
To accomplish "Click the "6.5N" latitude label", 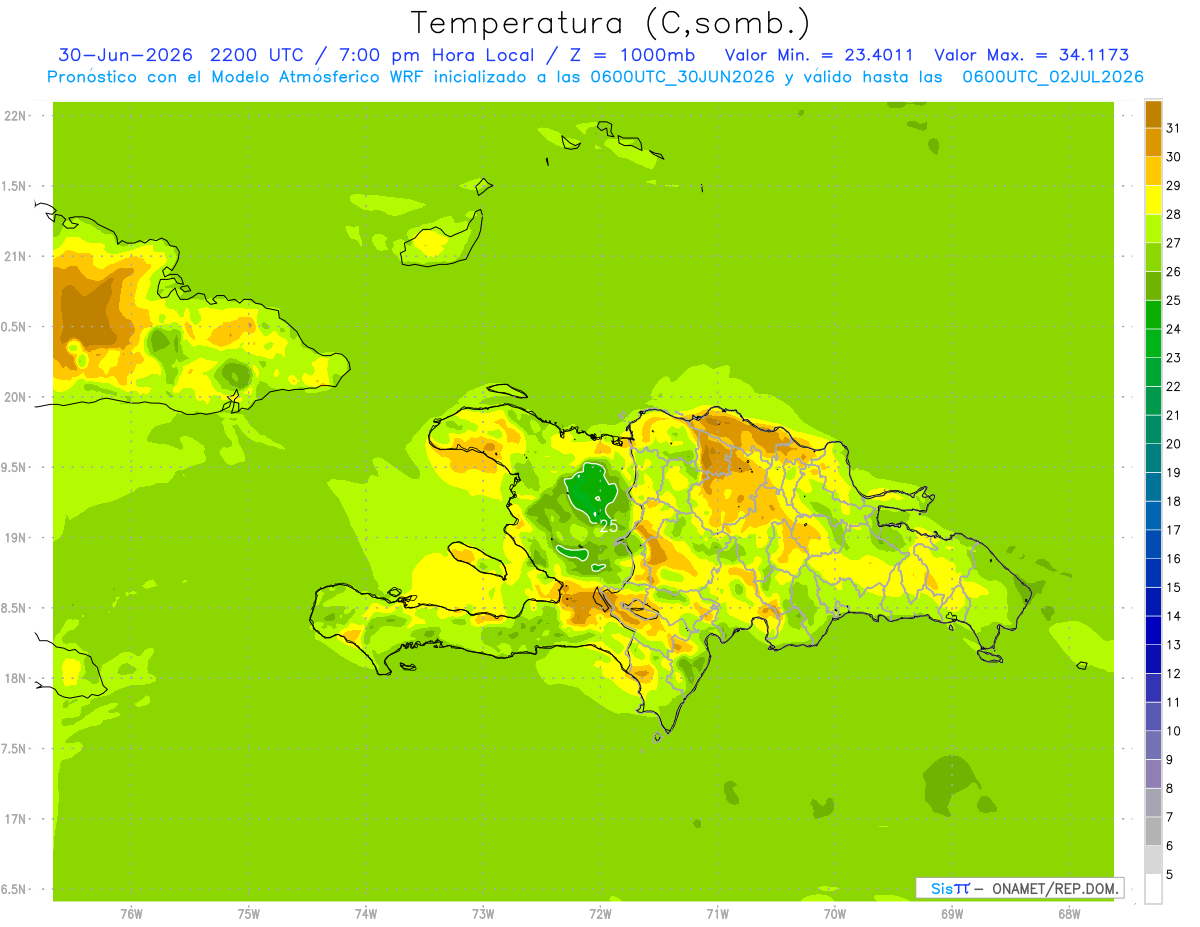I will [x=14, y=889].
